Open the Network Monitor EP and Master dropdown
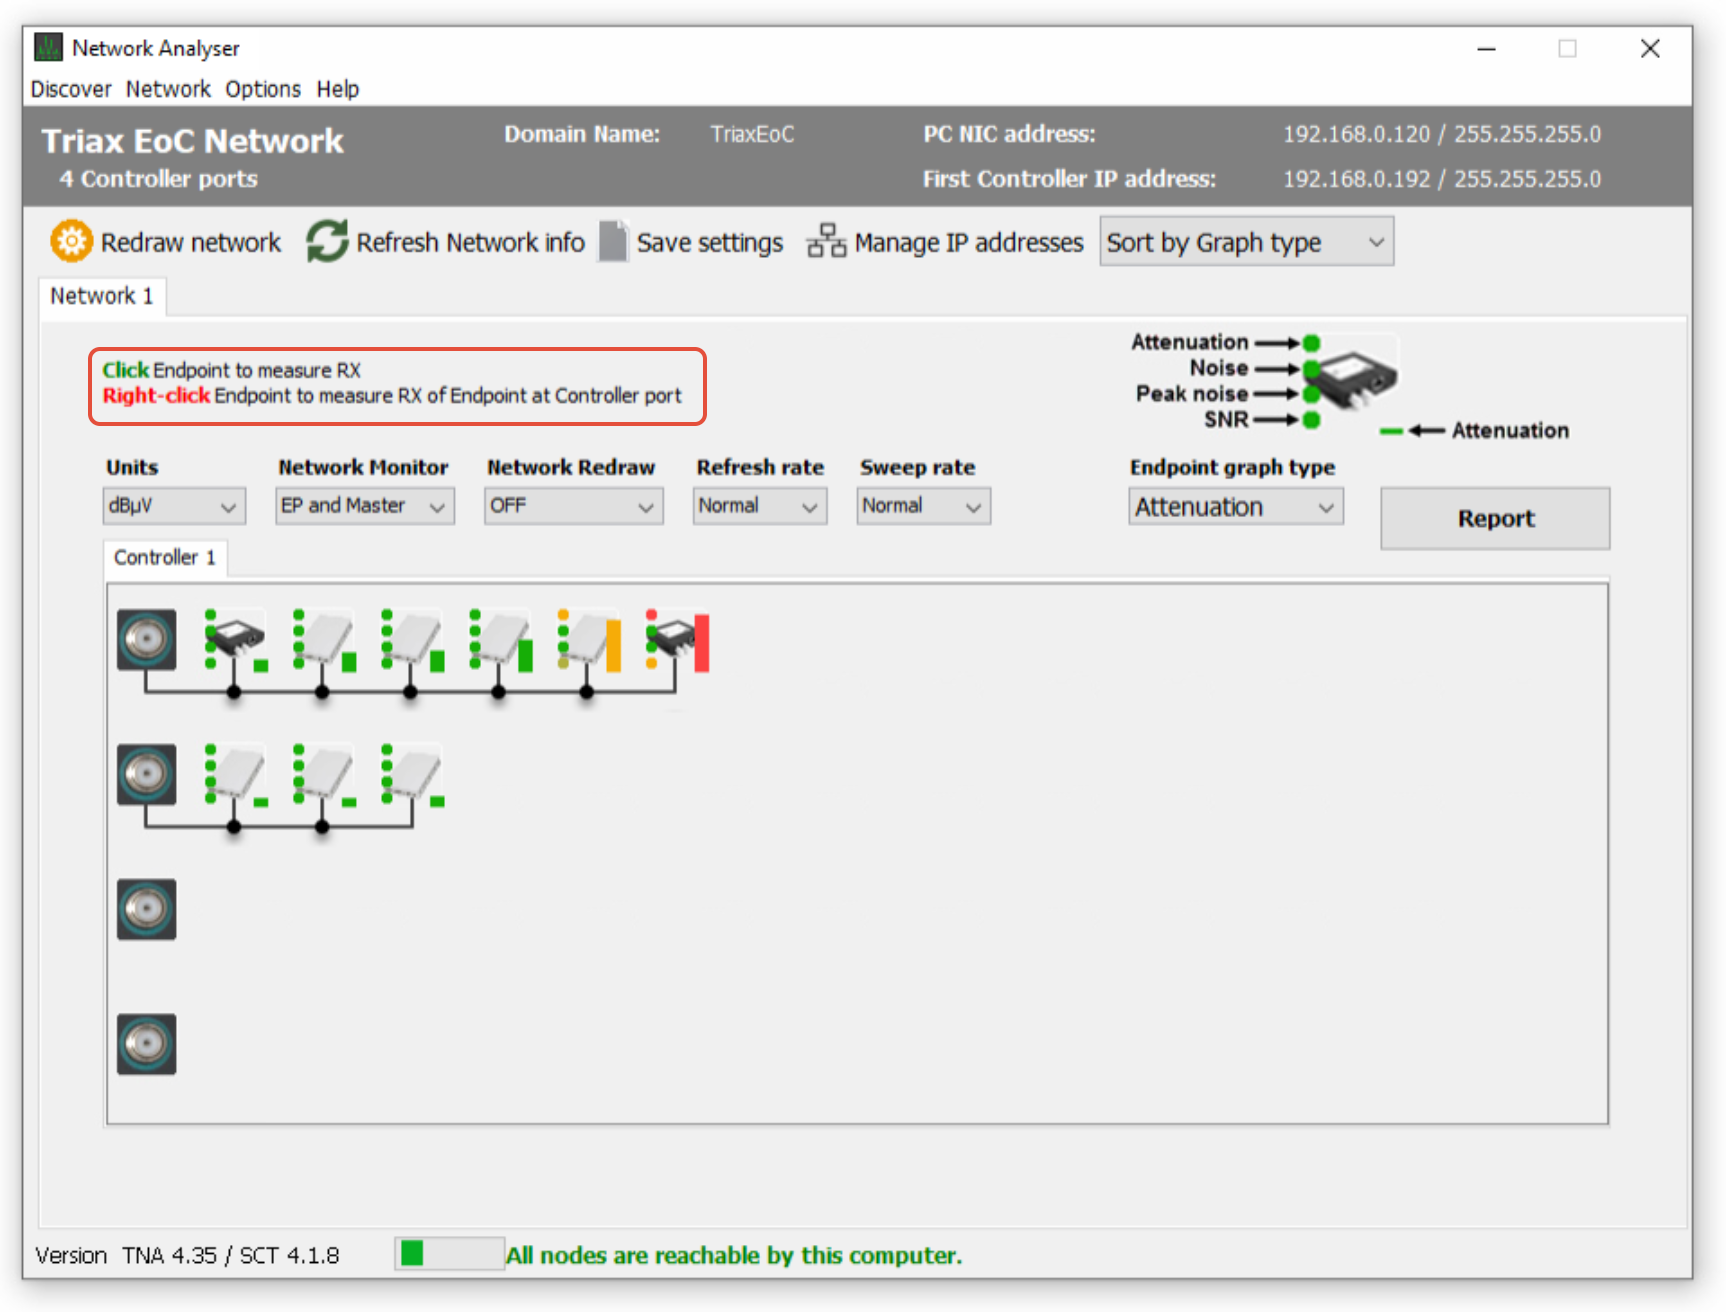 click(x=365, y=506)
